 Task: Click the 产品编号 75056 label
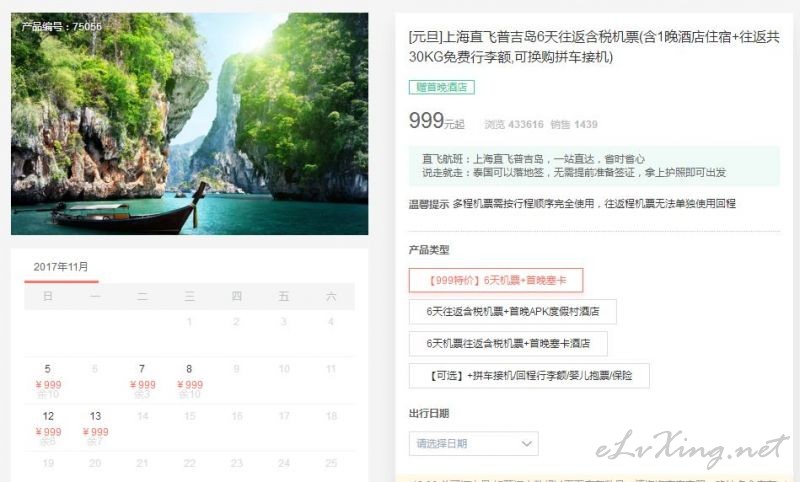[62, 27]
